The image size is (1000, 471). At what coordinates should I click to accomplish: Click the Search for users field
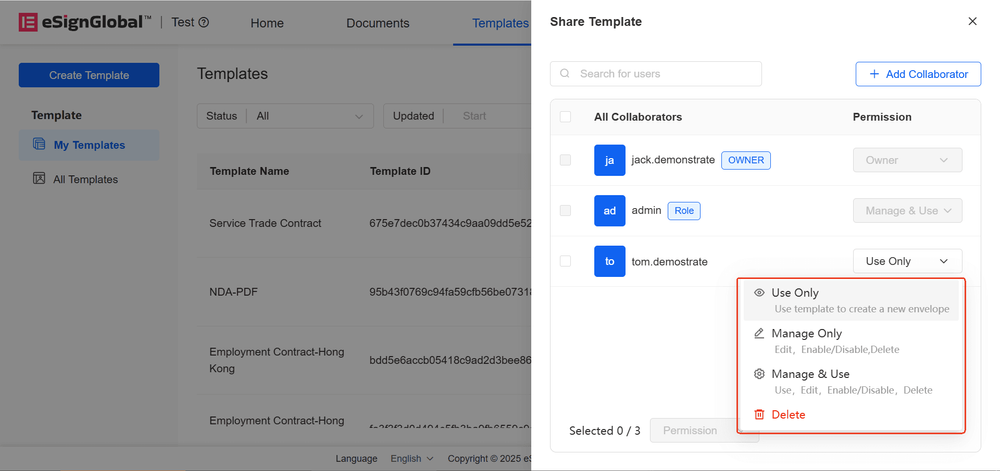point(665,74)
